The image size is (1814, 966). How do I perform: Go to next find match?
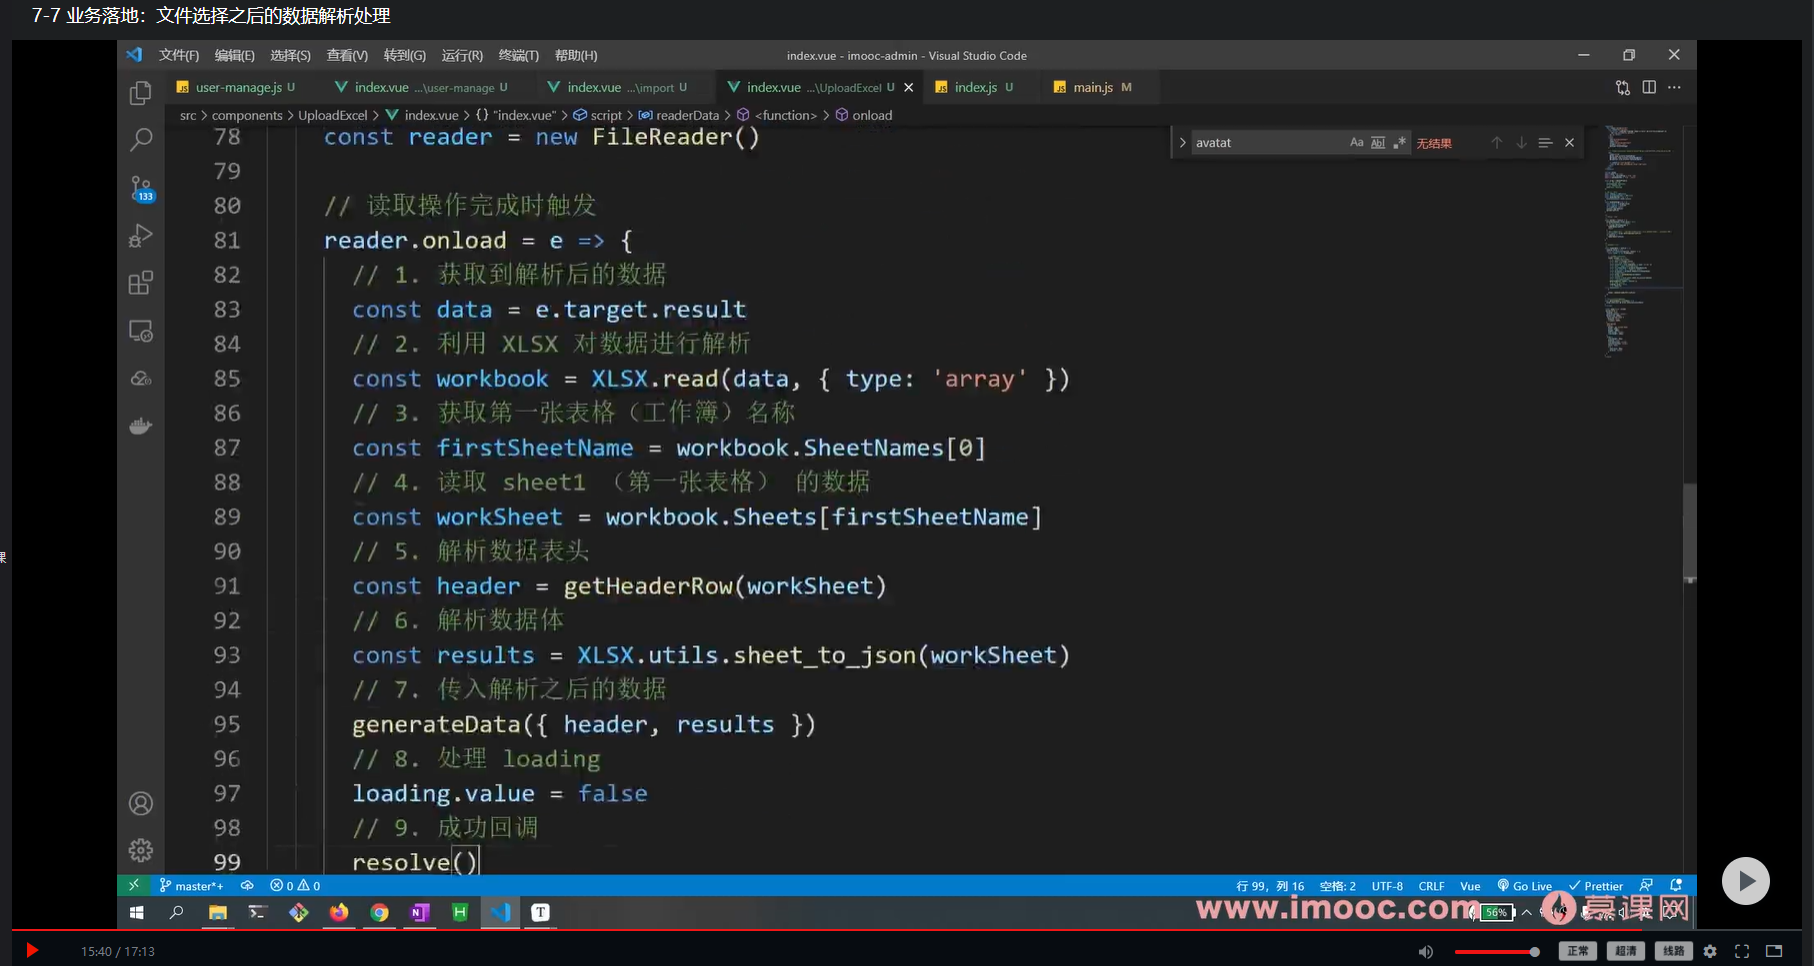coord(1521,143)
